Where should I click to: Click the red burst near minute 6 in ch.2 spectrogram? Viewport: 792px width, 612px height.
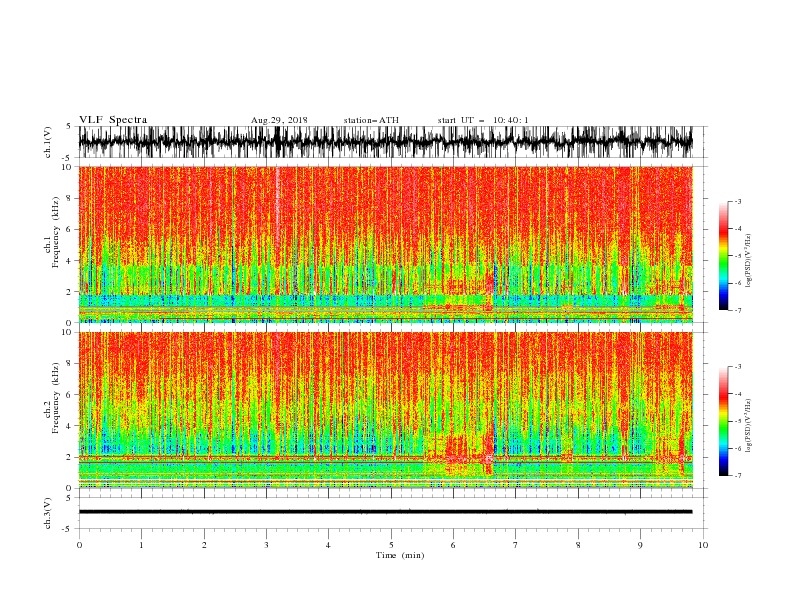click(457, 449)
